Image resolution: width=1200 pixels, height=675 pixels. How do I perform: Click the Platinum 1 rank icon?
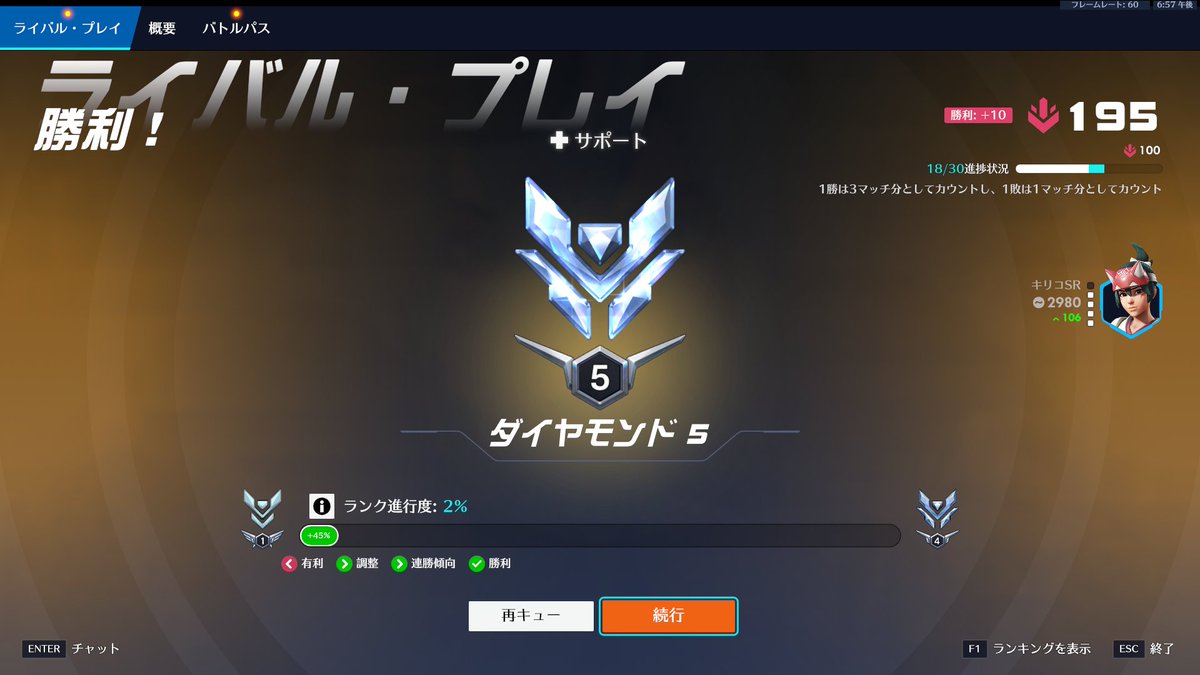point(262,519)
